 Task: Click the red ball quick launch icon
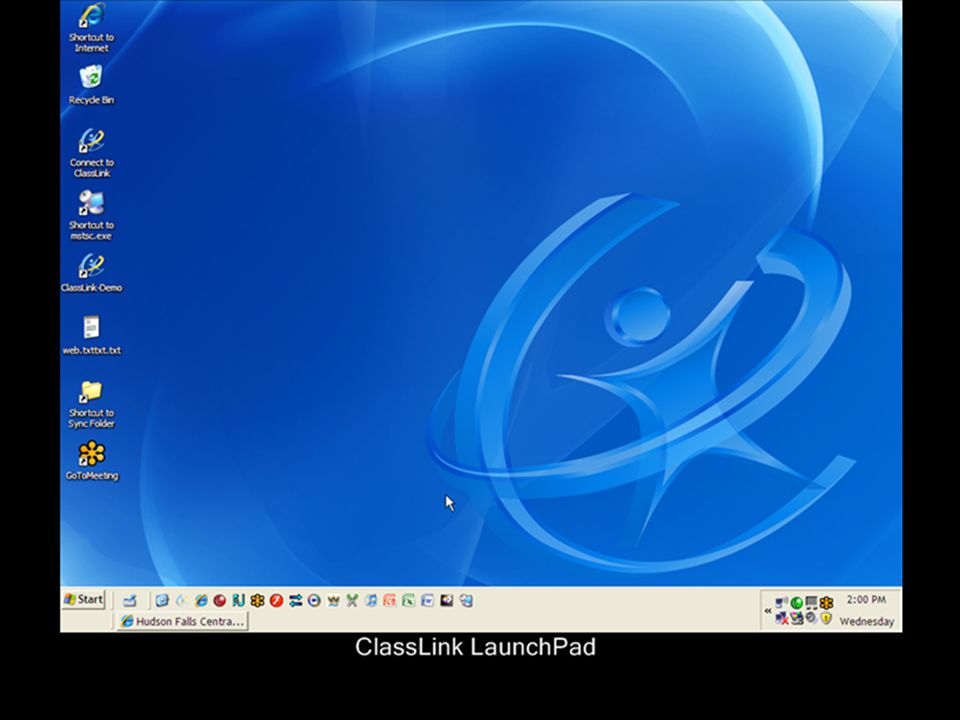click(220, 601)
